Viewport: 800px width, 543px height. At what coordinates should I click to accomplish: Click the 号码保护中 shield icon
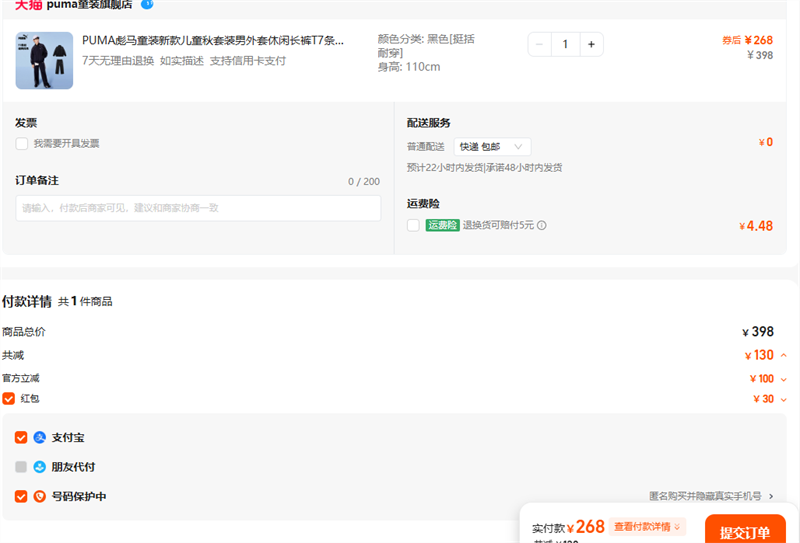pos(40,496)
